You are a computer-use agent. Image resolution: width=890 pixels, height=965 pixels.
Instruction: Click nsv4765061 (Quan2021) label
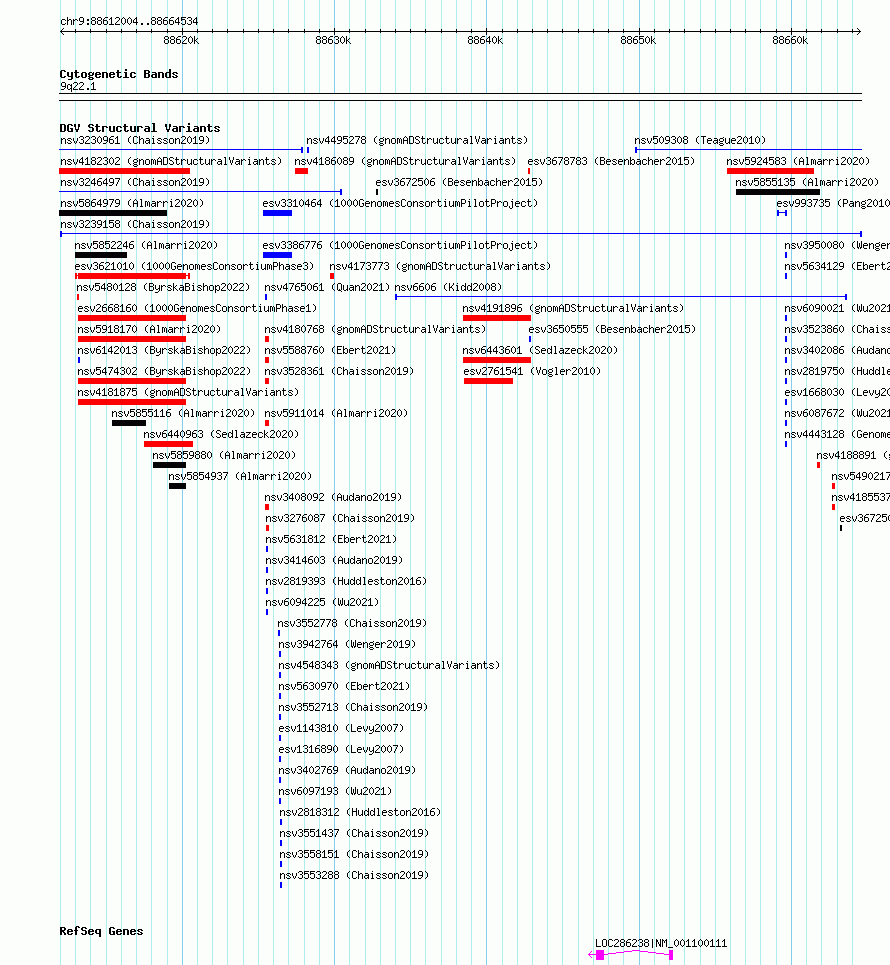pyautogui.click(x=327, y=287)
